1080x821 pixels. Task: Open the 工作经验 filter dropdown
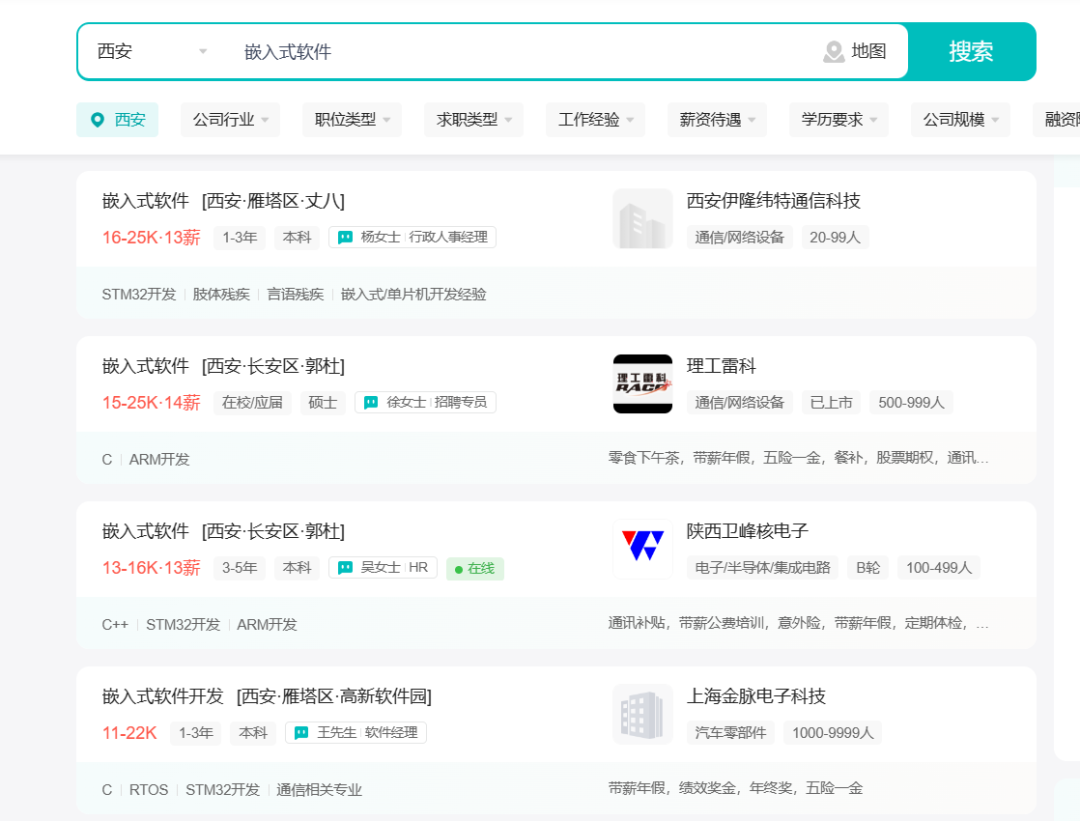click(596, 120)
